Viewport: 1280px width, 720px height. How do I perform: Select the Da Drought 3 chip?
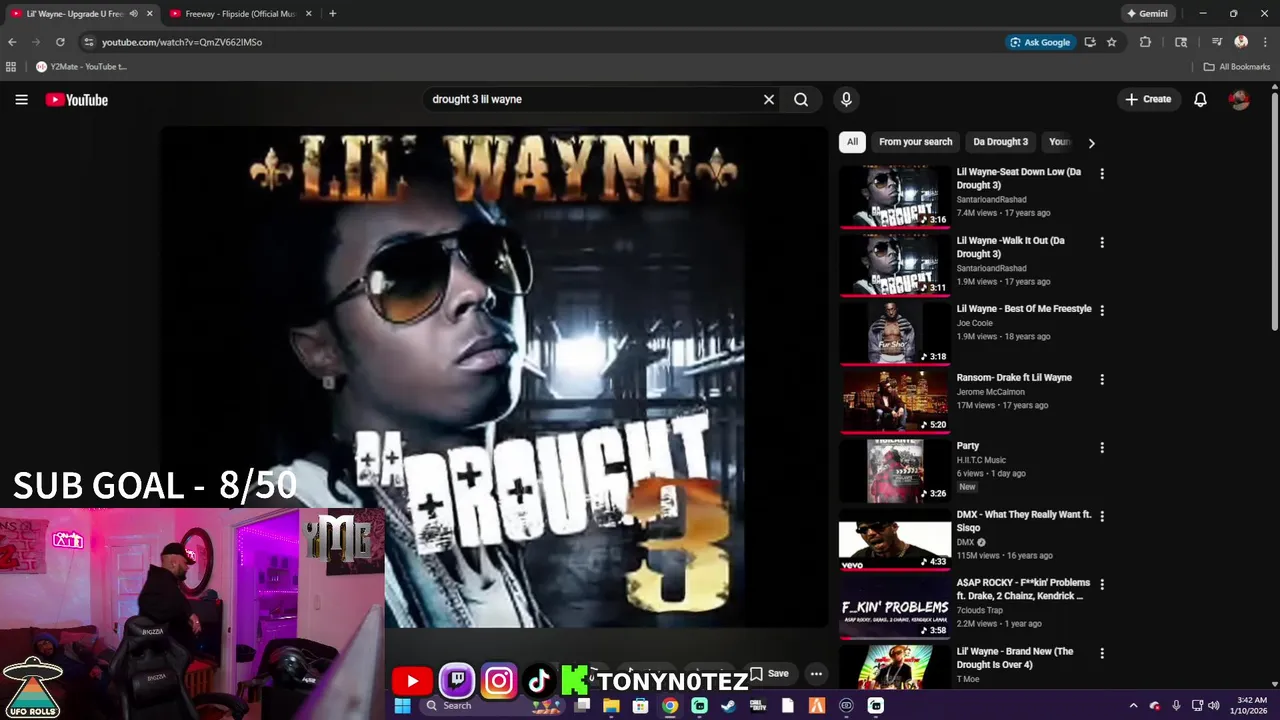tap(1000, 142)
